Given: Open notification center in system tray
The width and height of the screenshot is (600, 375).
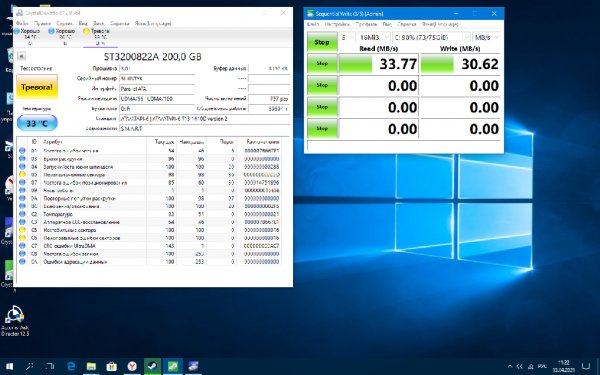Looking at the screenshot, I should pyautogui.click(x=586, y=366).
